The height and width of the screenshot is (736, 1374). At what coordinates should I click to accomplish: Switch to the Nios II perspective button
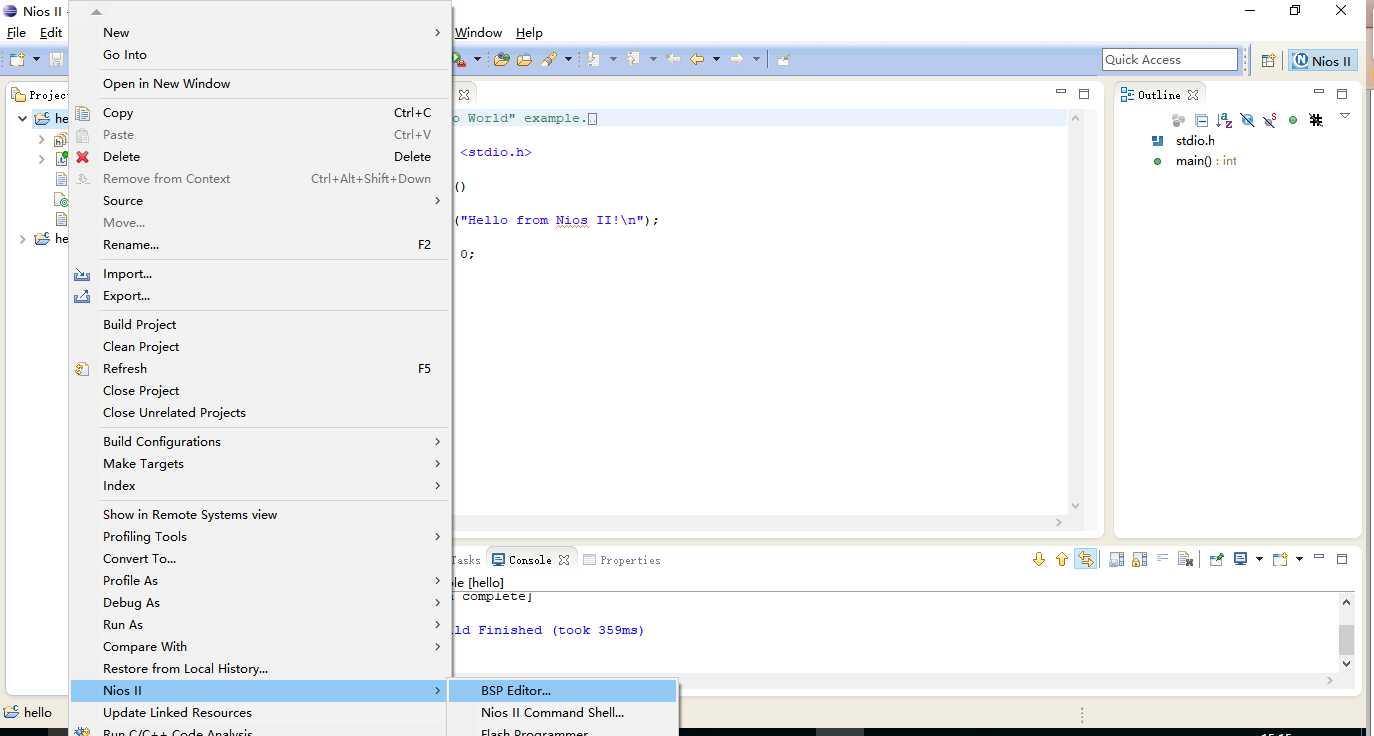point(1322,60)
